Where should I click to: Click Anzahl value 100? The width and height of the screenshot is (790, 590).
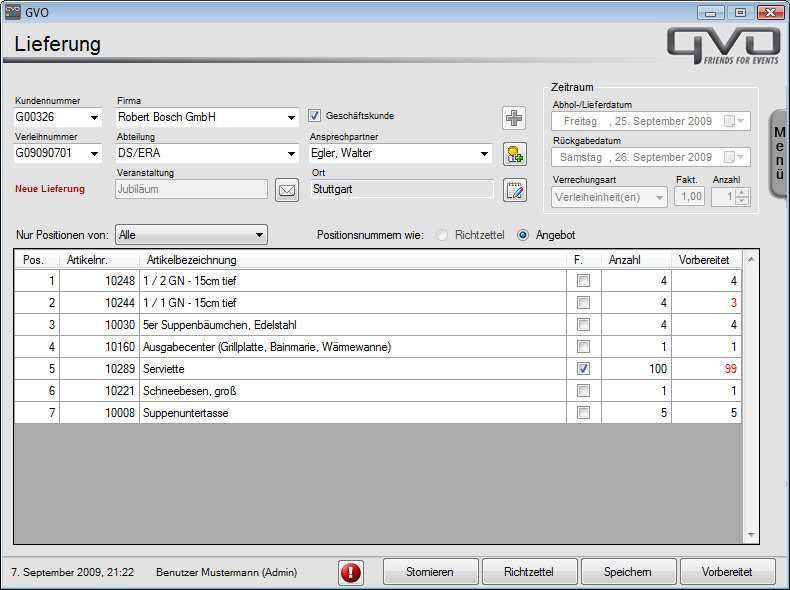coord(658,369)
